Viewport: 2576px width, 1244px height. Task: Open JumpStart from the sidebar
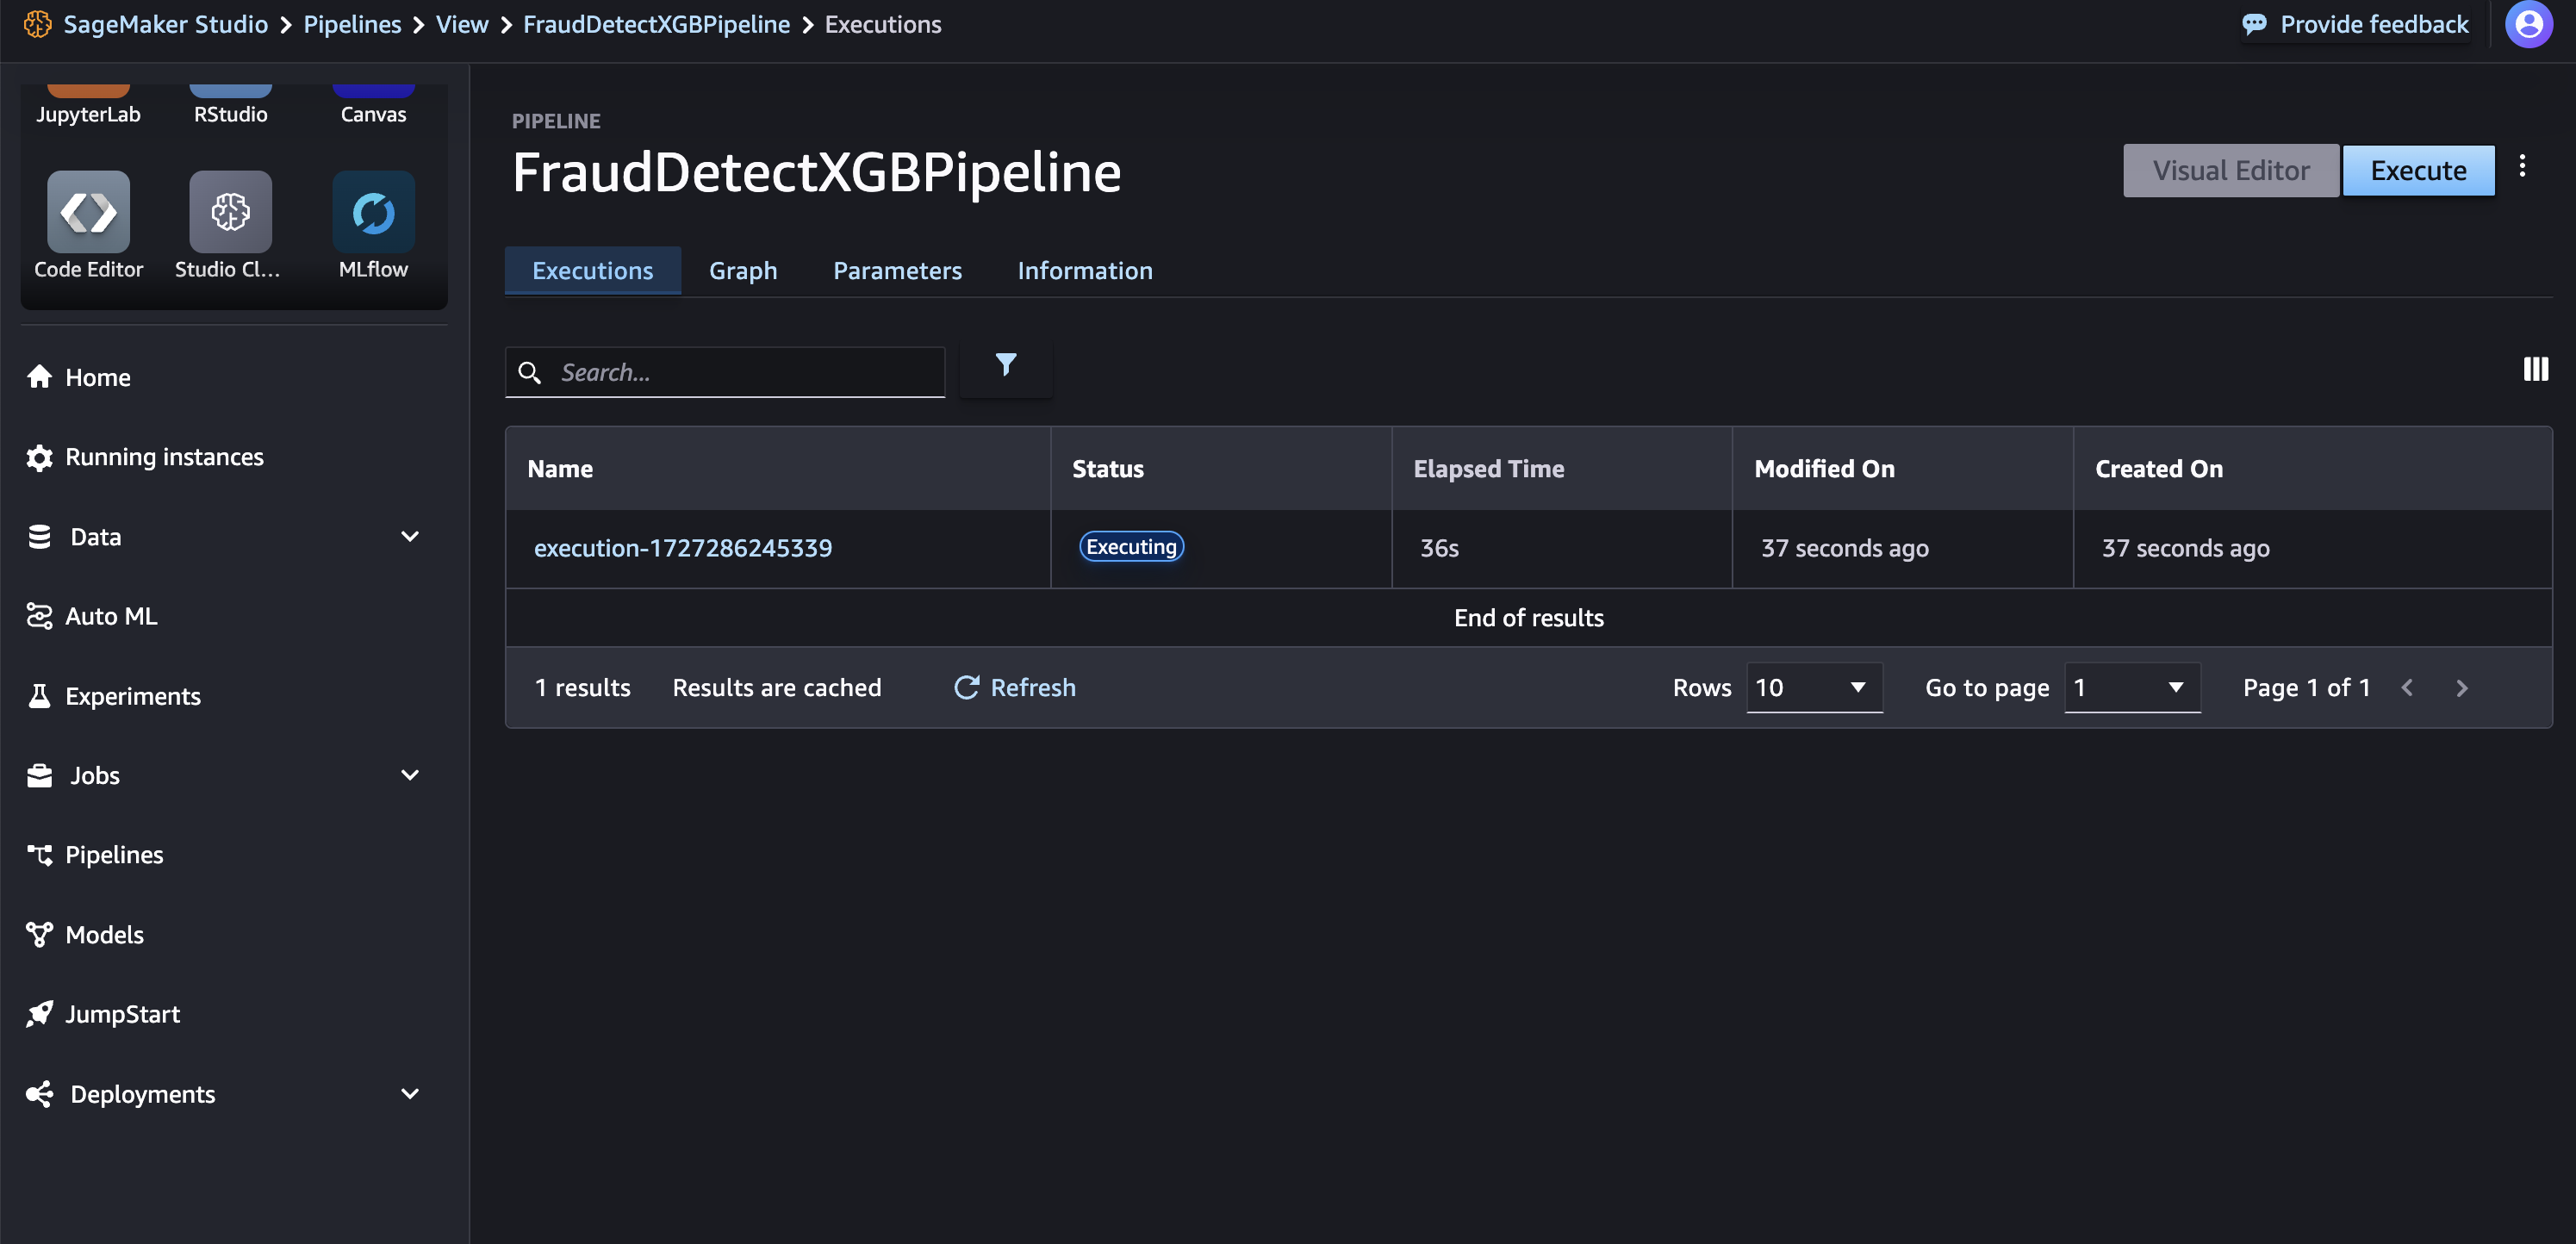pos(122,1014)
